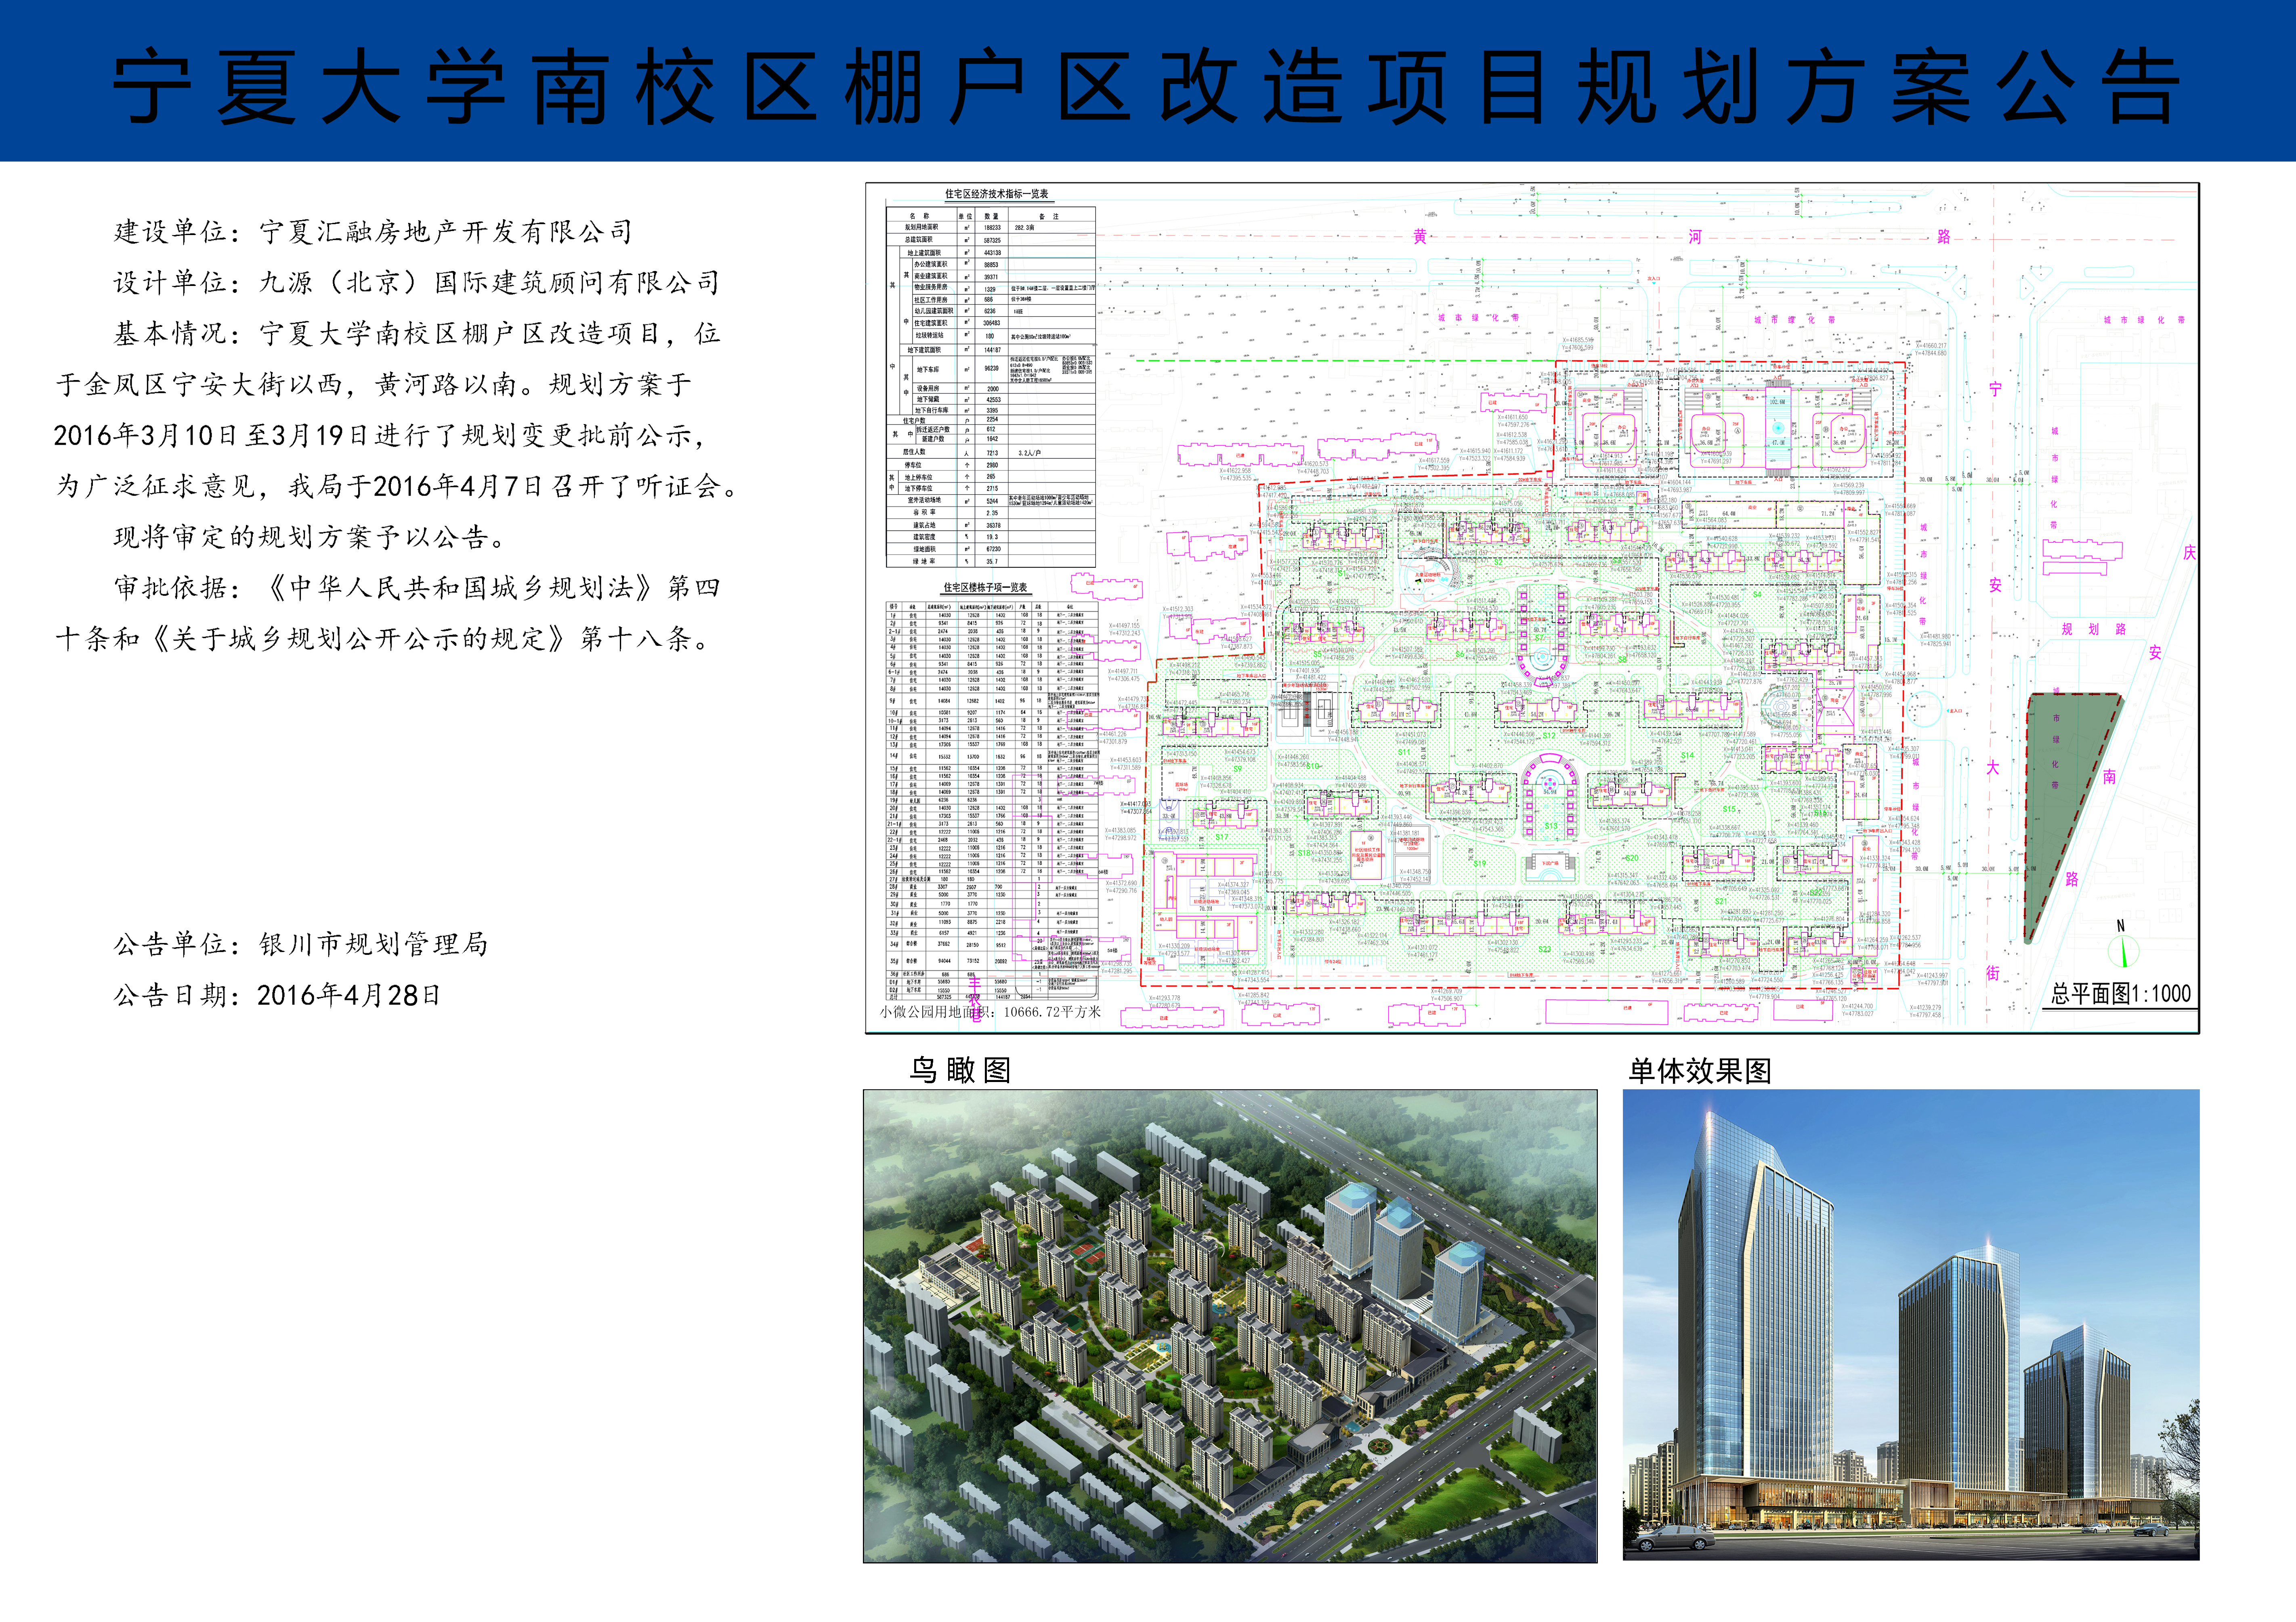2296x1622 pixels.
Task: Open the aerial bird's-eye rendering image
Action: click(1230, 1326)
